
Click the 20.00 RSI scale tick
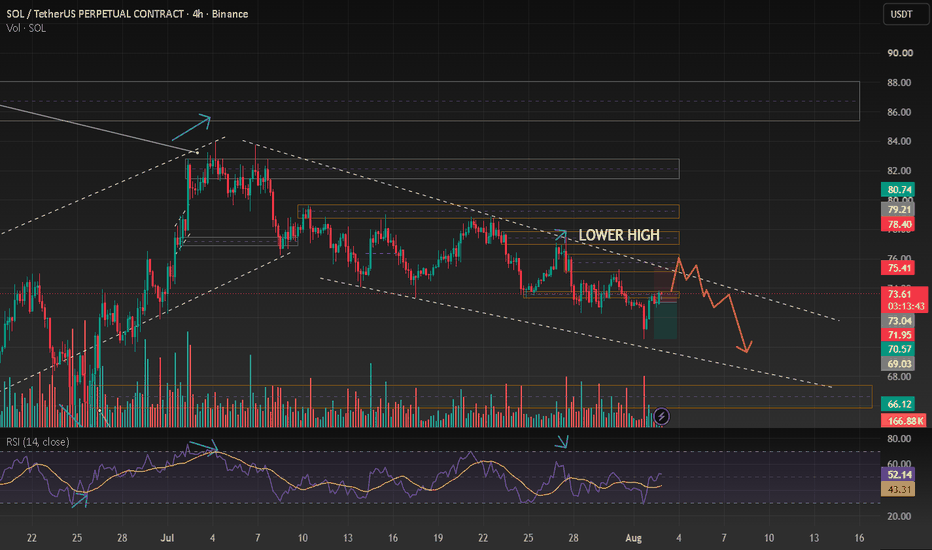tap(899, 516)
